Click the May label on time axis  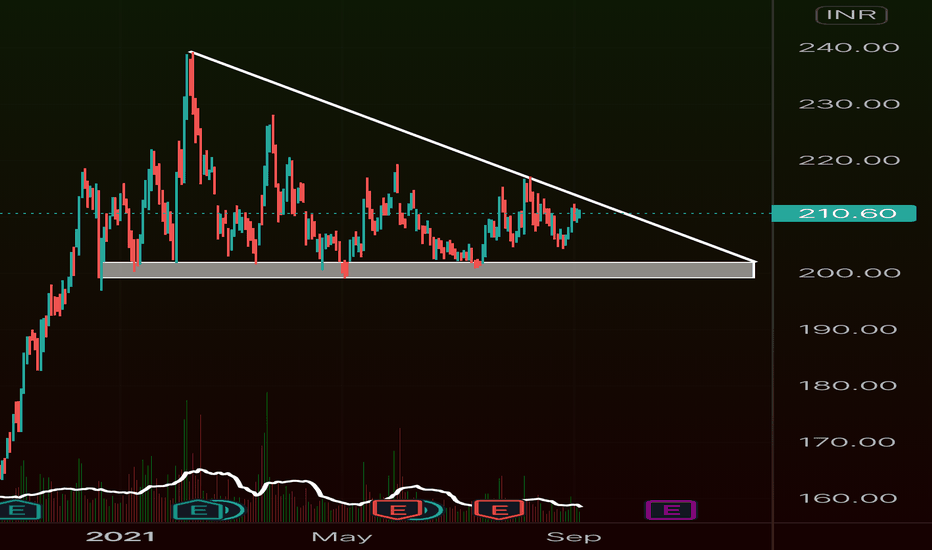342,537
